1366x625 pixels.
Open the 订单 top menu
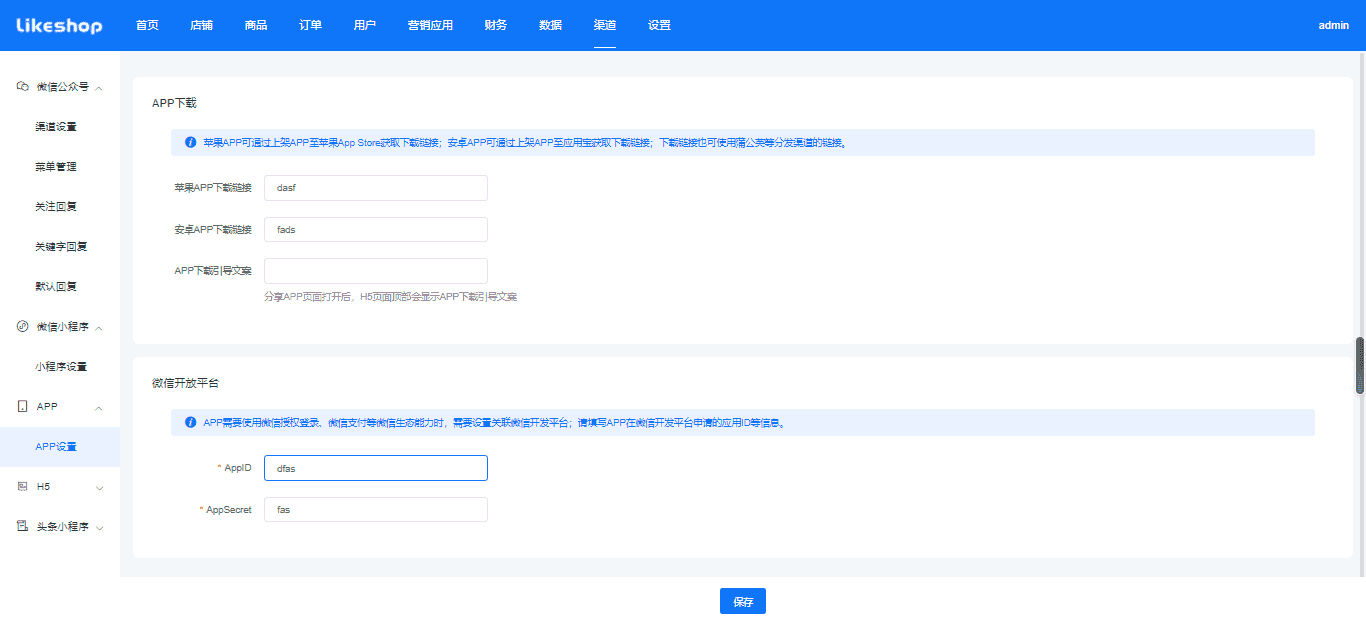click(x=310, y=25)
